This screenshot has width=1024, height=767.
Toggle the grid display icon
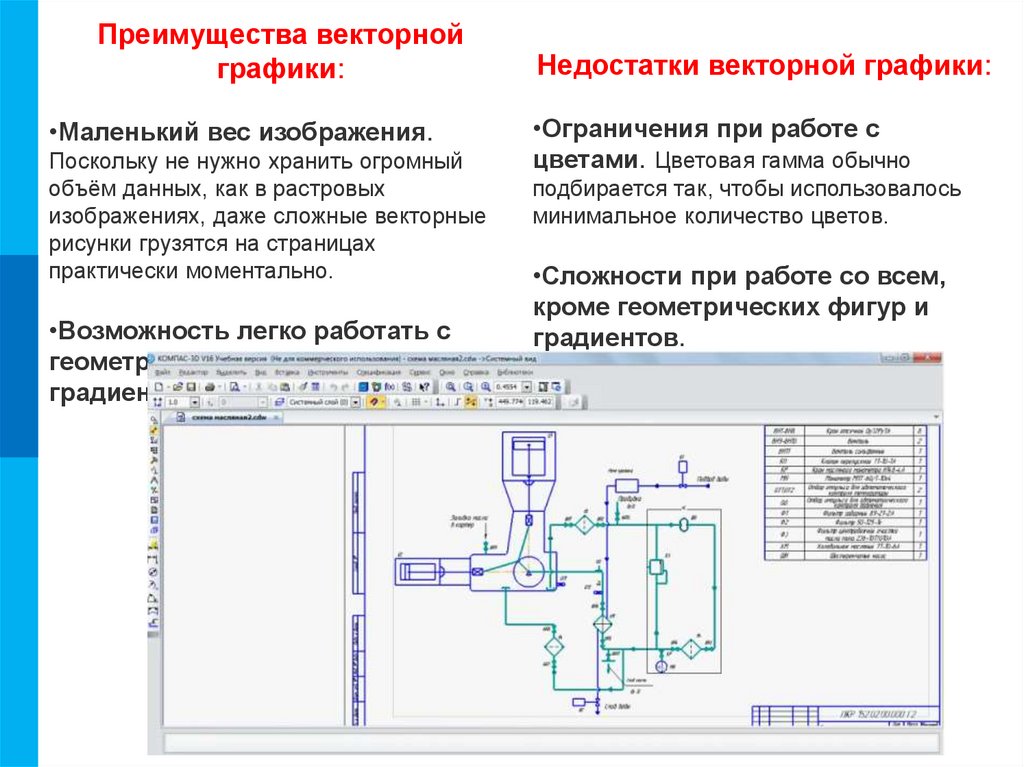point(415,402)
